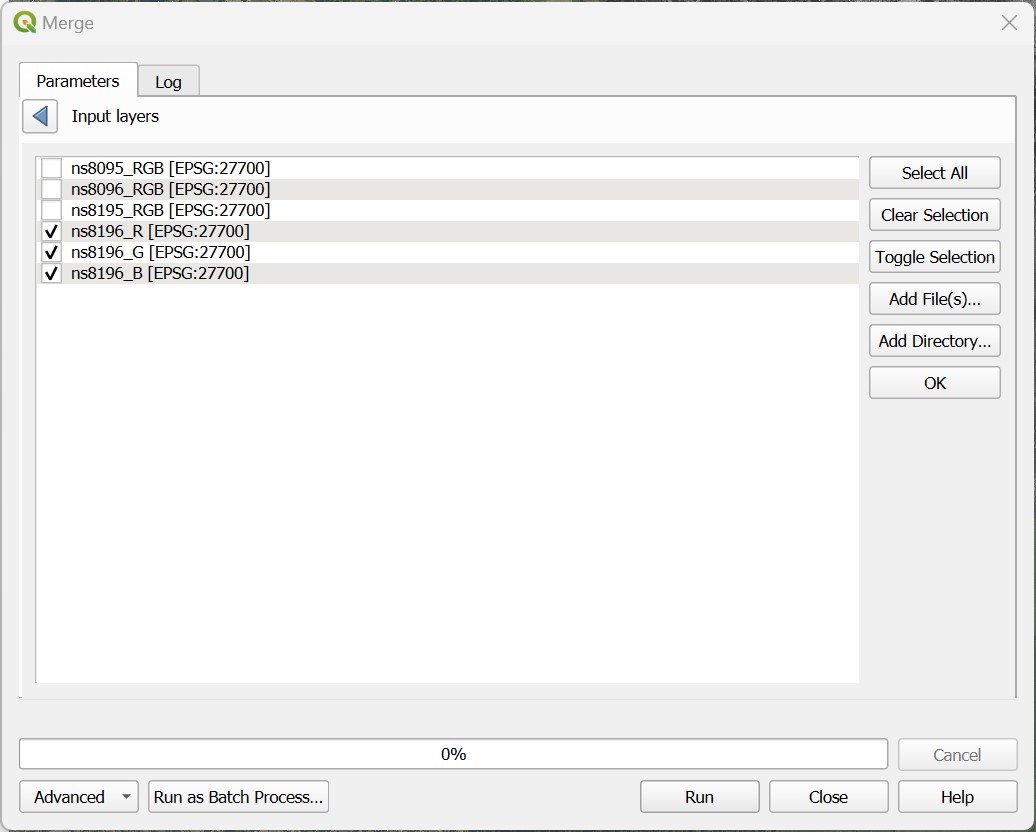The height and width of the screenshot is (832, 1036).
Task: Click the Add Directory... button
Action: 934,341
